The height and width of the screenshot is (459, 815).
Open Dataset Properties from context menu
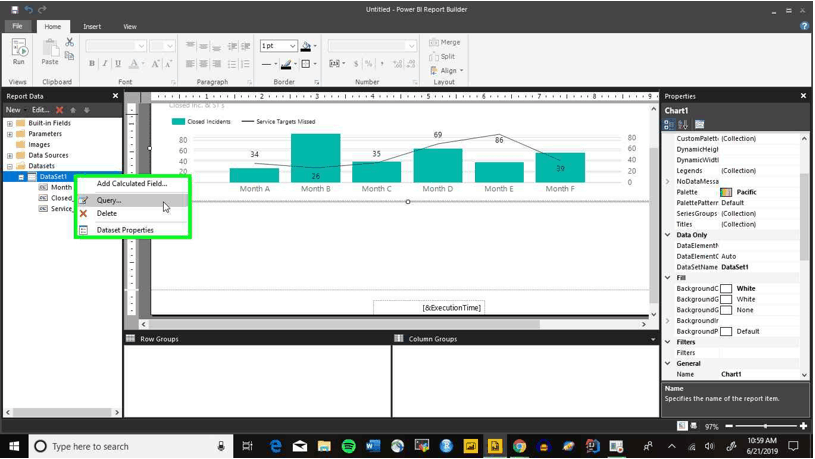coord(133,230)
